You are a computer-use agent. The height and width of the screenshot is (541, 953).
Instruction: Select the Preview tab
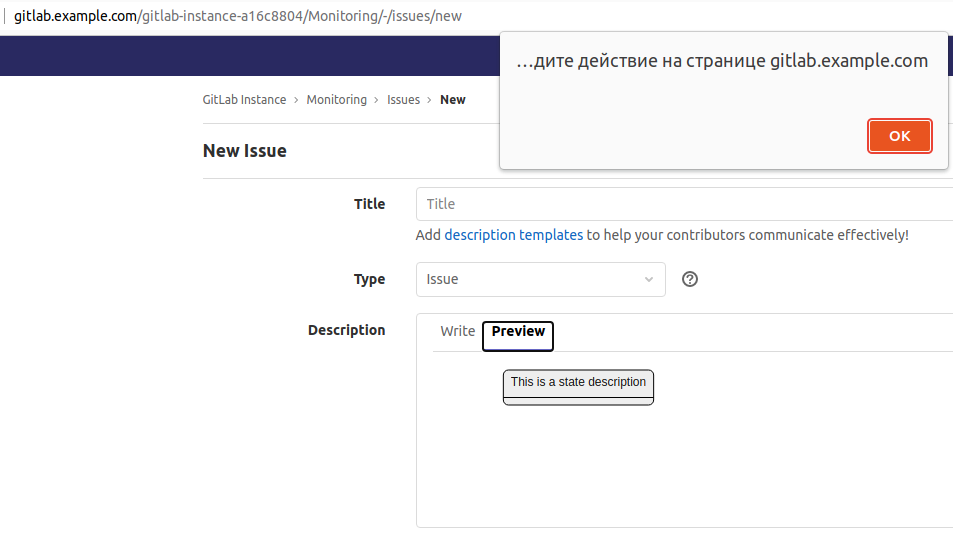[x=518, y=332]
